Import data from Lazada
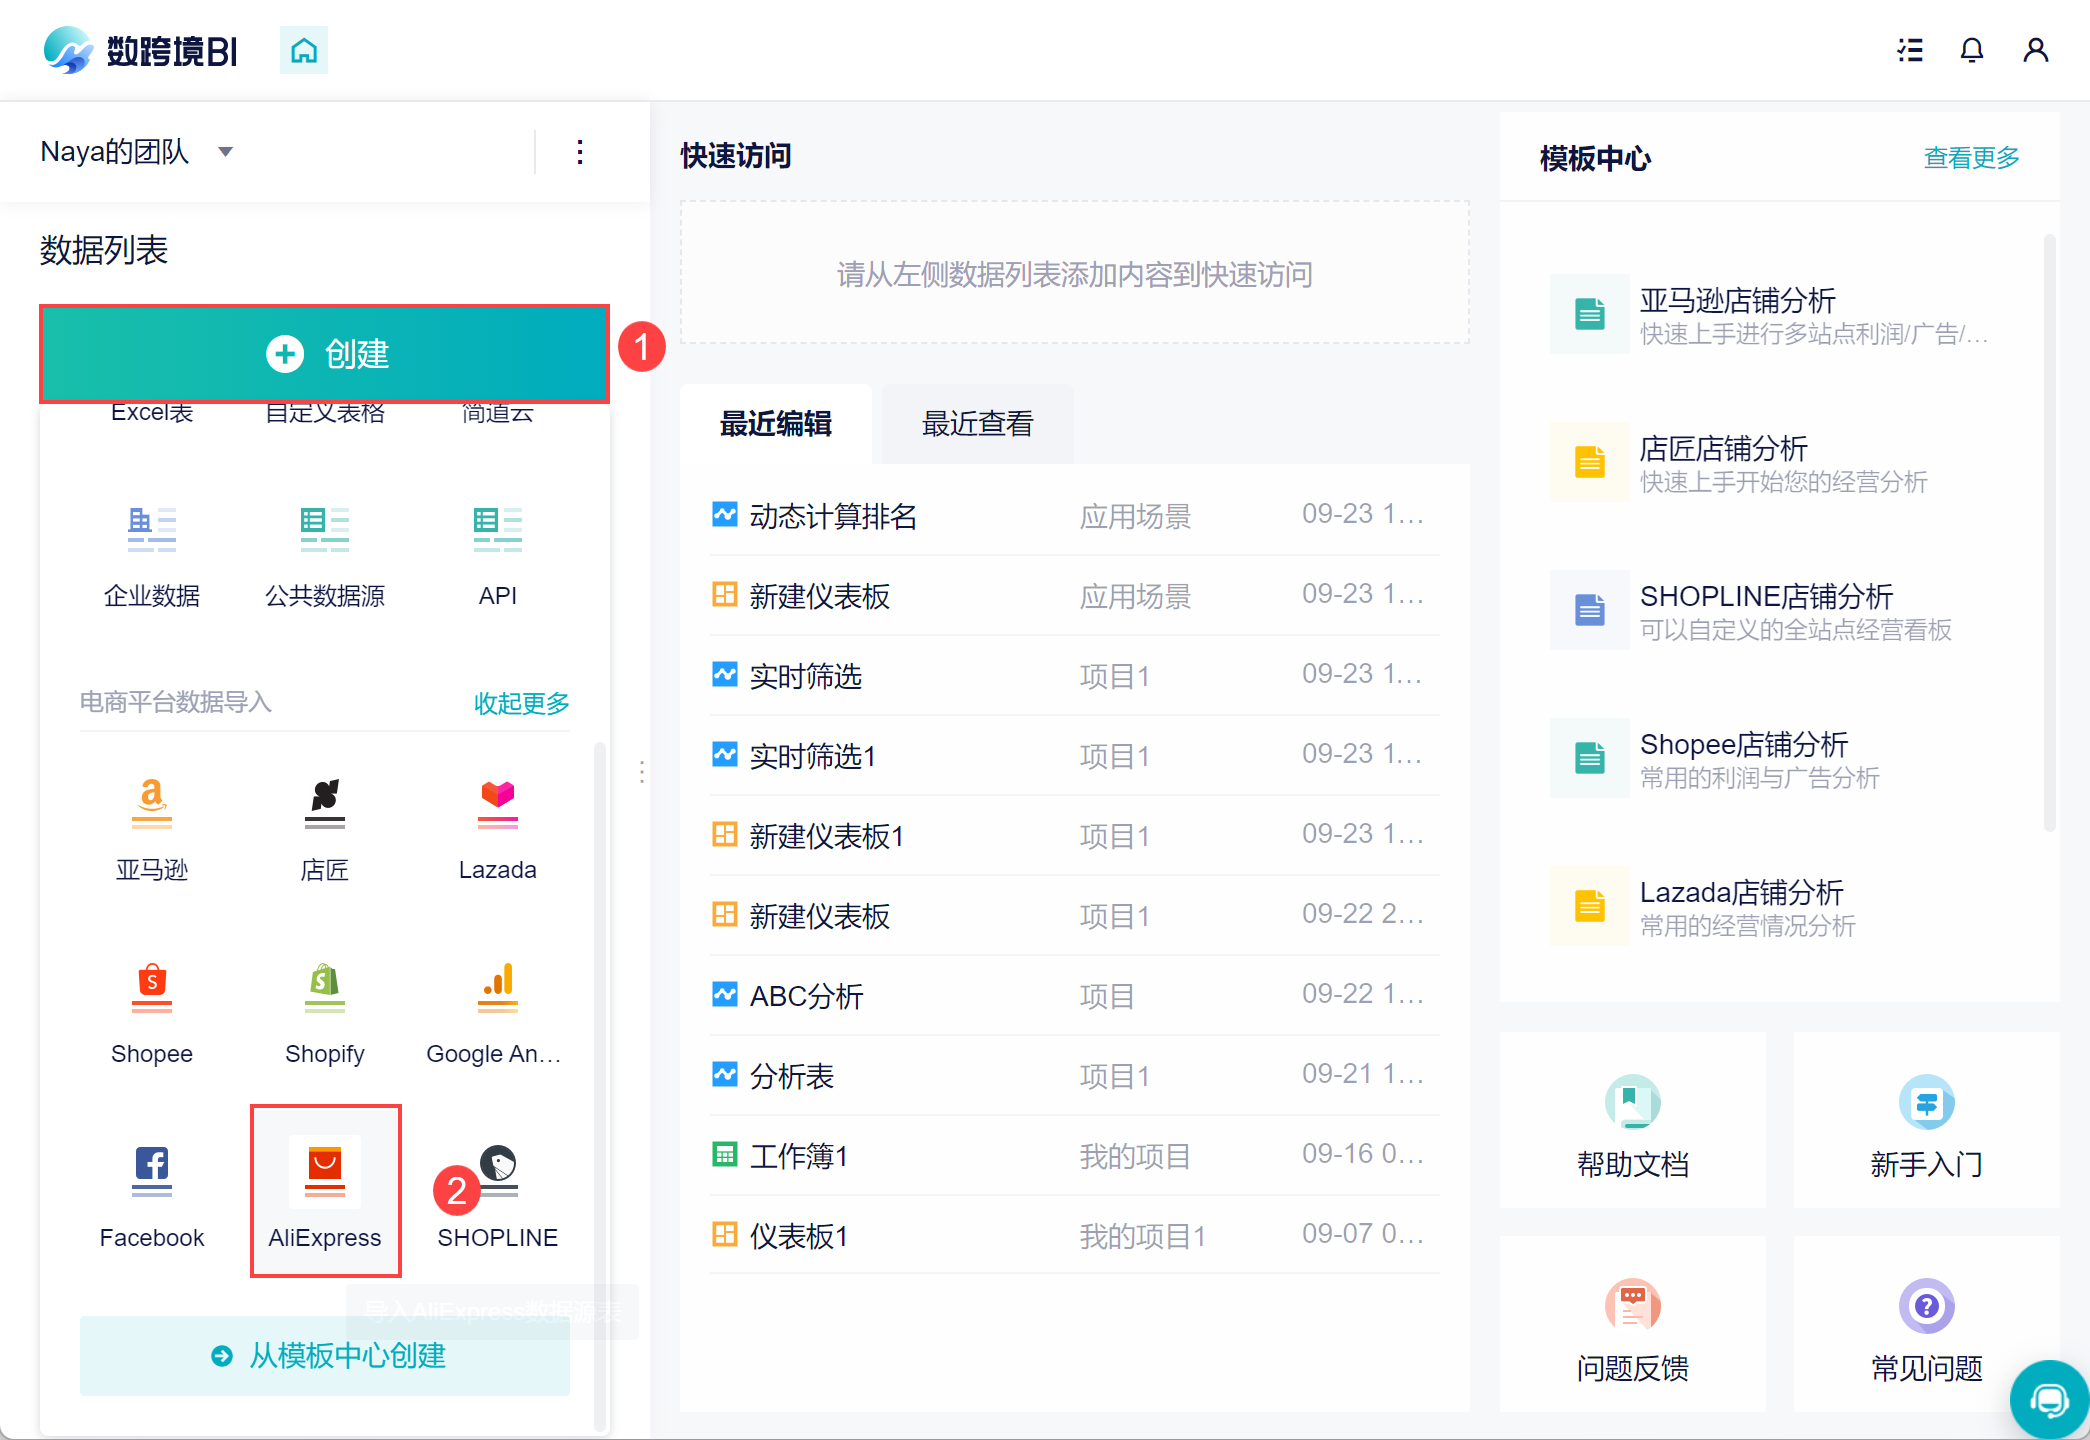The height and width of the screenshot is (1440, 2090). tap(498, 830)
